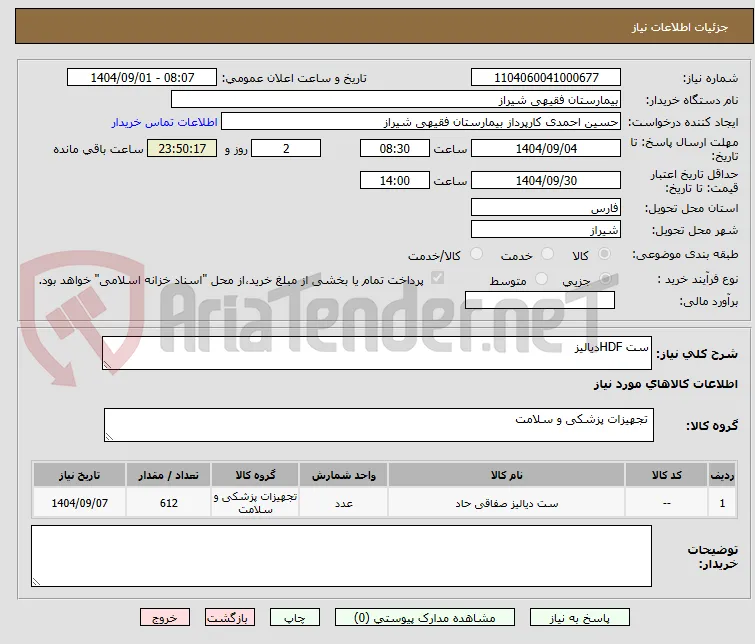
Task: Click the واحد شمارش column header
Action: point(344,475)
